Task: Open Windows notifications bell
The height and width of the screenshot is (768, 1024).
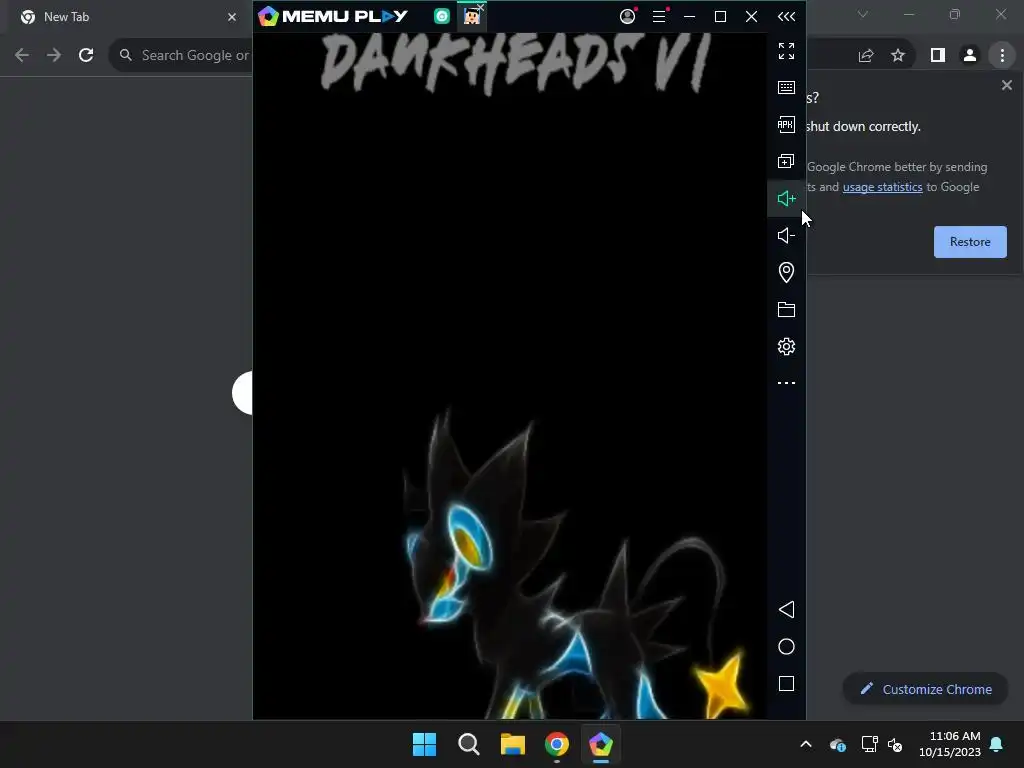Action: (997, 744)
